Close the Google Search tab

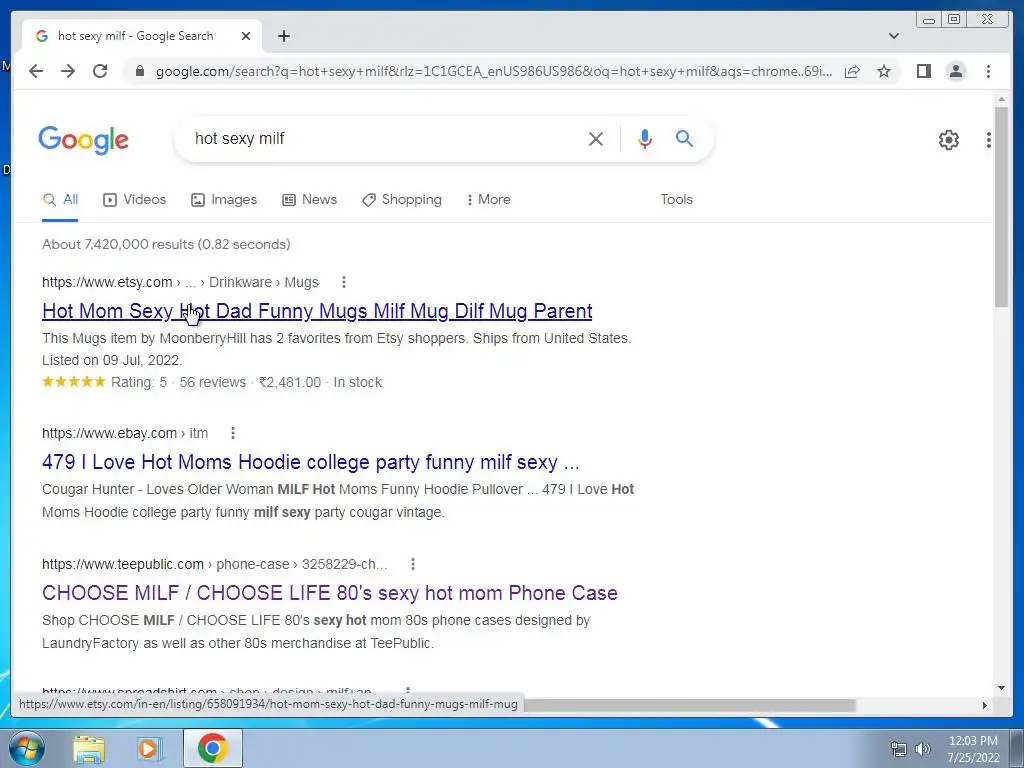[246, 36]
